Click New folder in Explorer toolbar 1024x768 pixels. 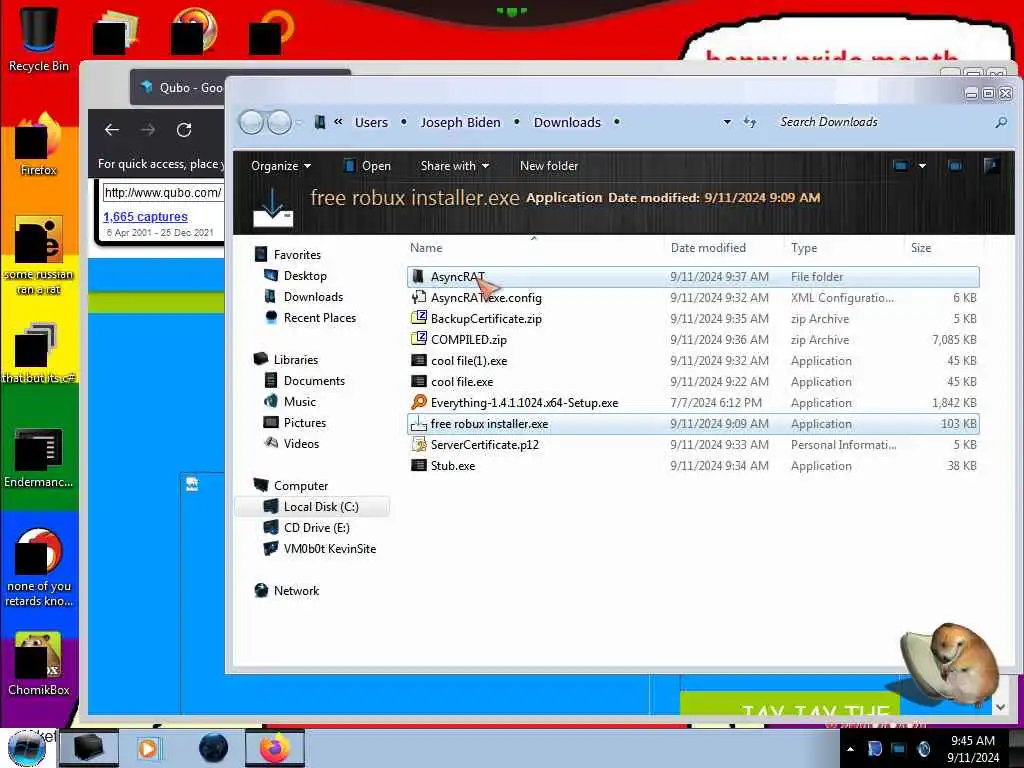[x=549, y=166]
